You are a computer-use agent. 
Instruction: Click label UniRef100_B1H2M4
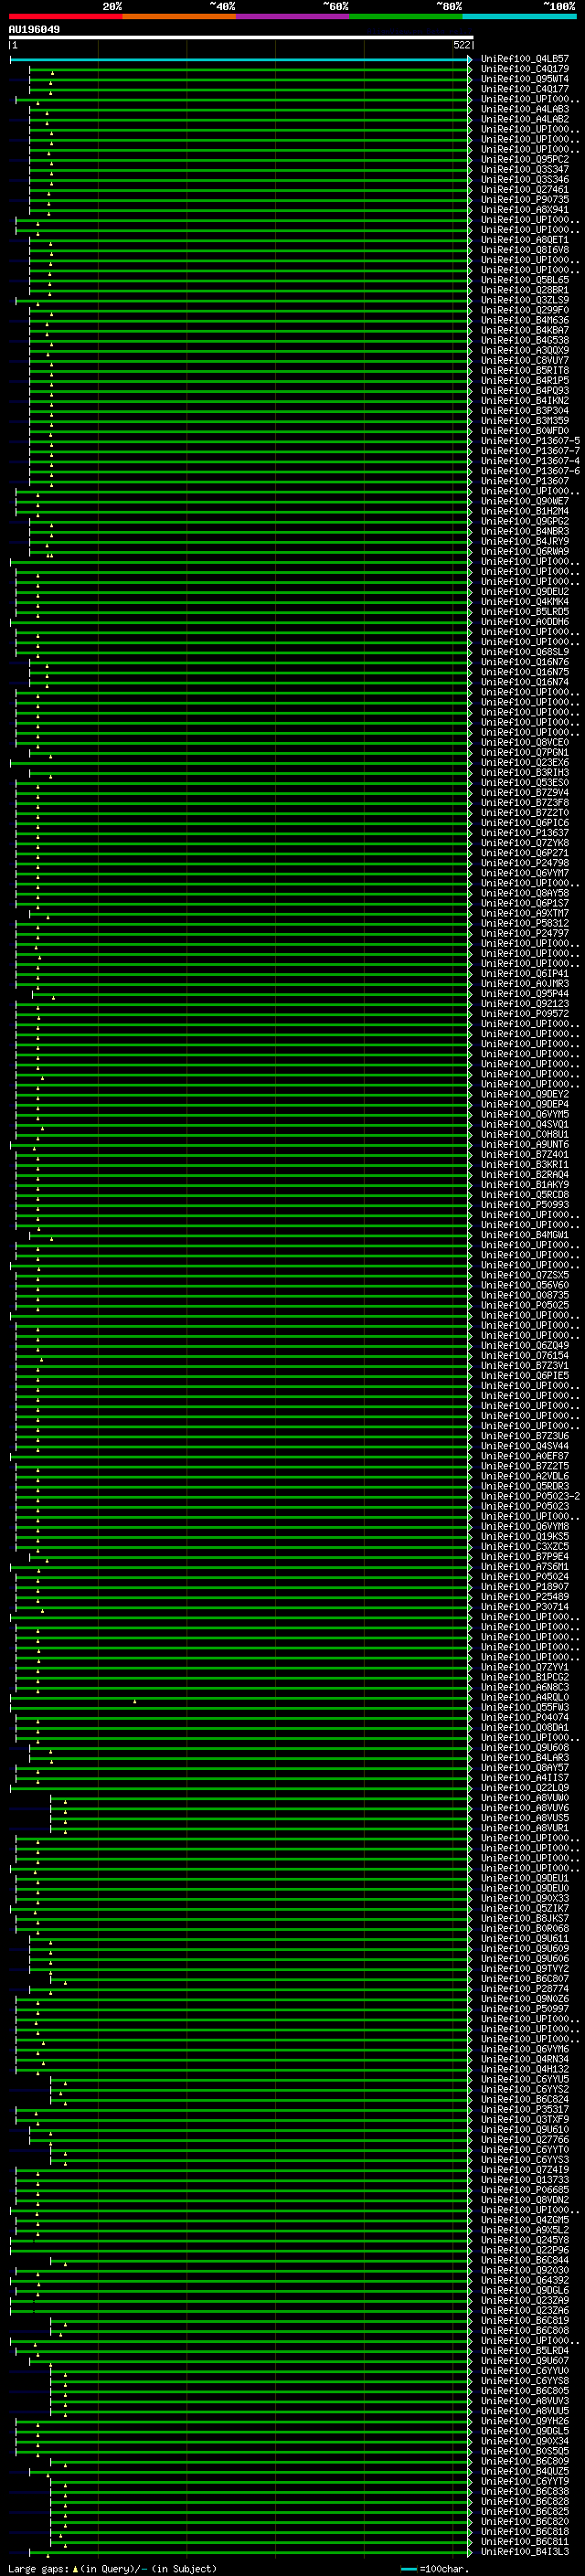(x=525, y=511)
